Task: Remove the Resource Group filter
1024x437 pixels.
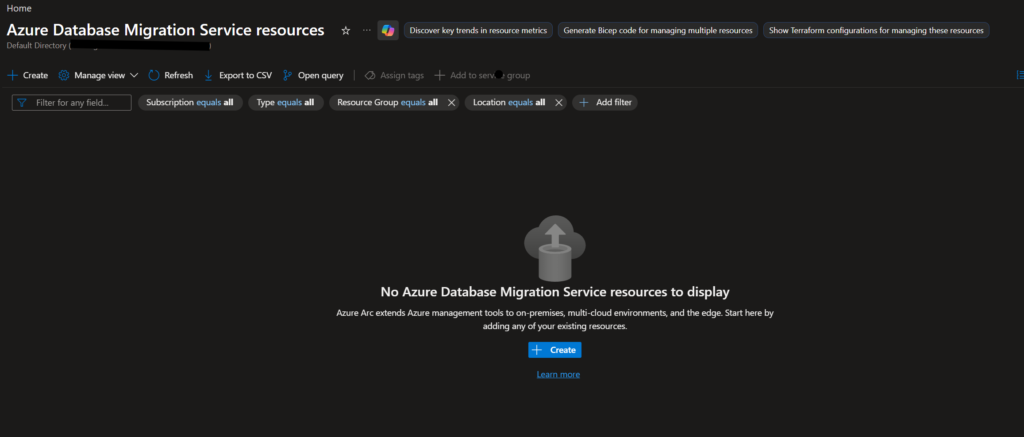Action: pyautogui.click(x=451, y=102)
